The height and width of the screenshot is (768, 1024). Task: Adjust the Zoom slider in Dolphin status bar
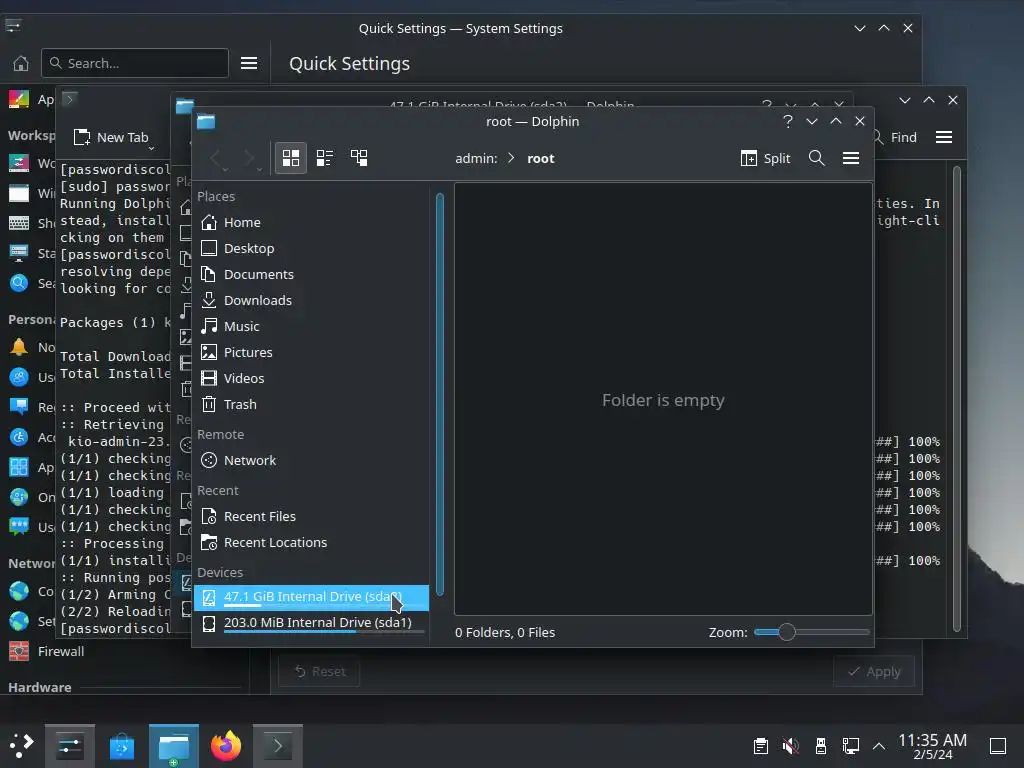click(x=811, y=632)
